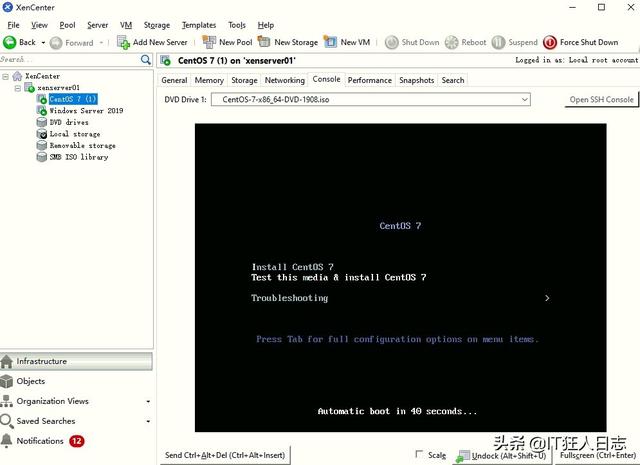Click the red 12 notifications badge
This screenshot has height=465, width=640.
(76, 441)
